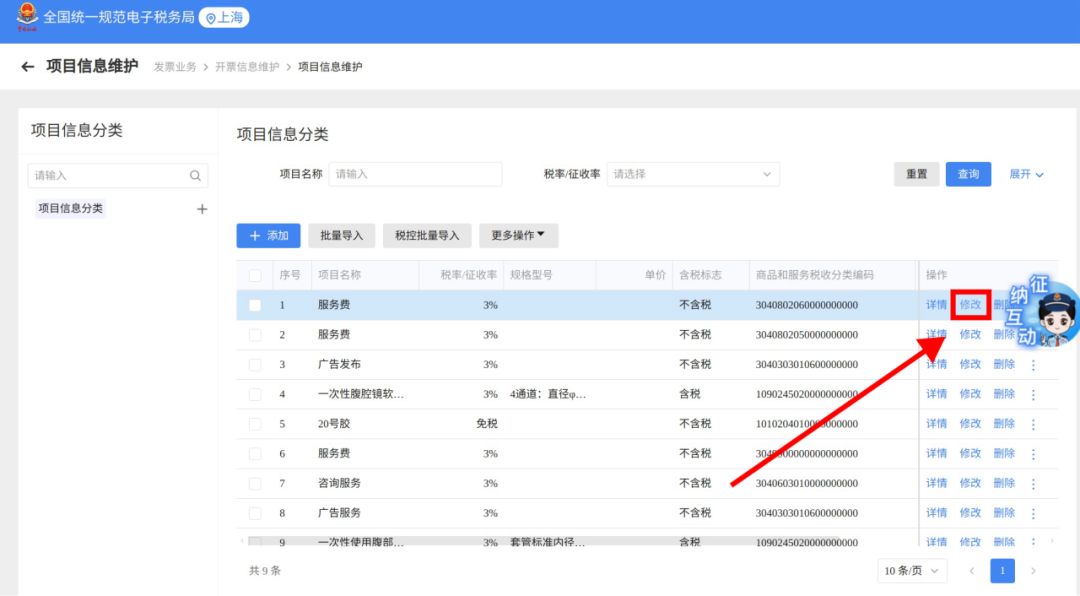This screenshot has width=1080, height=596.
Task: Click 开票信息维护 in the breadcrumb
Action: 247,67
